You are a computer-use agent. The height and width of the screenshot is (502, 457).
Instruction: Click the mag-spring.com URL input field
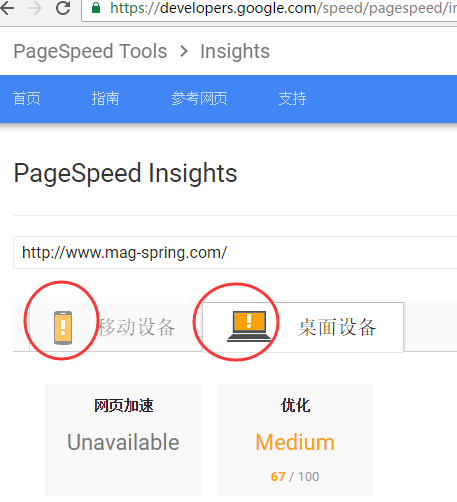pos(235,252)
